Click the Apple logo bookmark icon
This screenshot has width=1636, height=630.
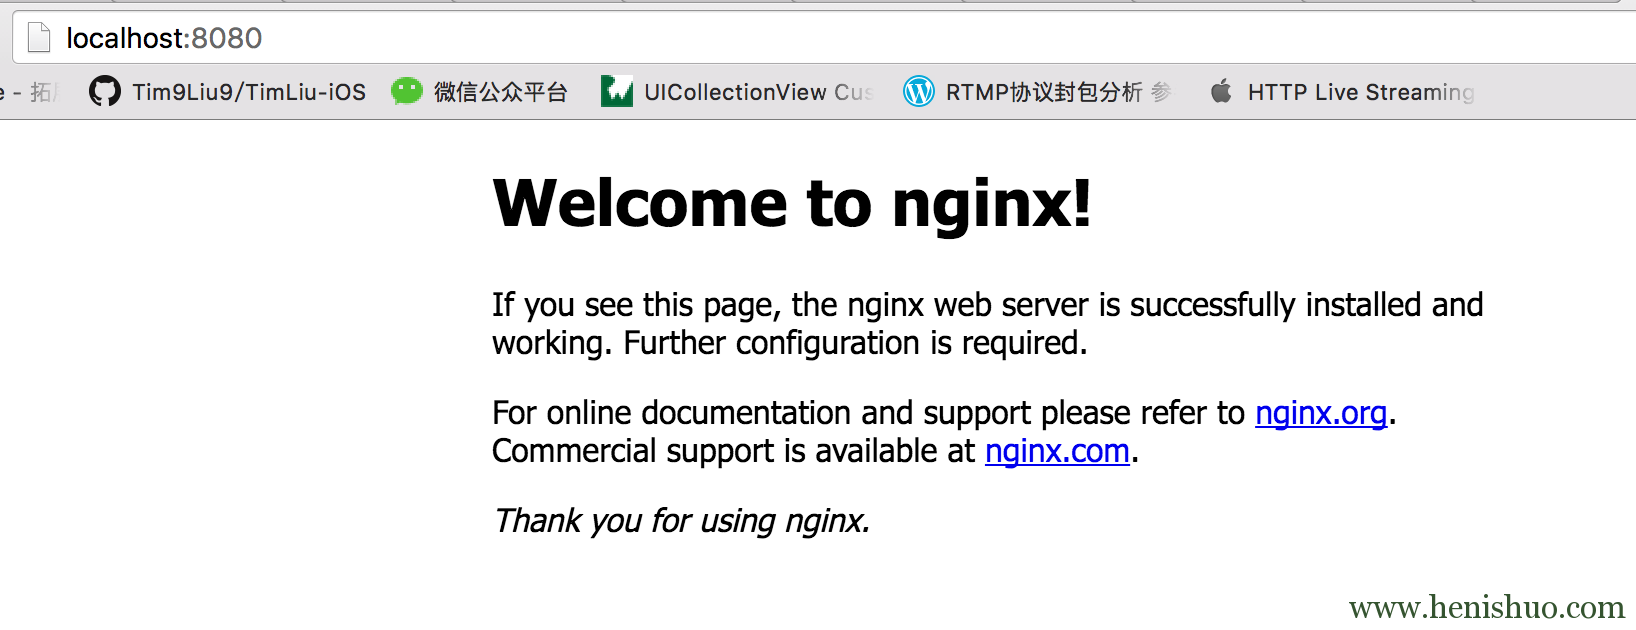pyautogui.click(x=1221, y=91)
